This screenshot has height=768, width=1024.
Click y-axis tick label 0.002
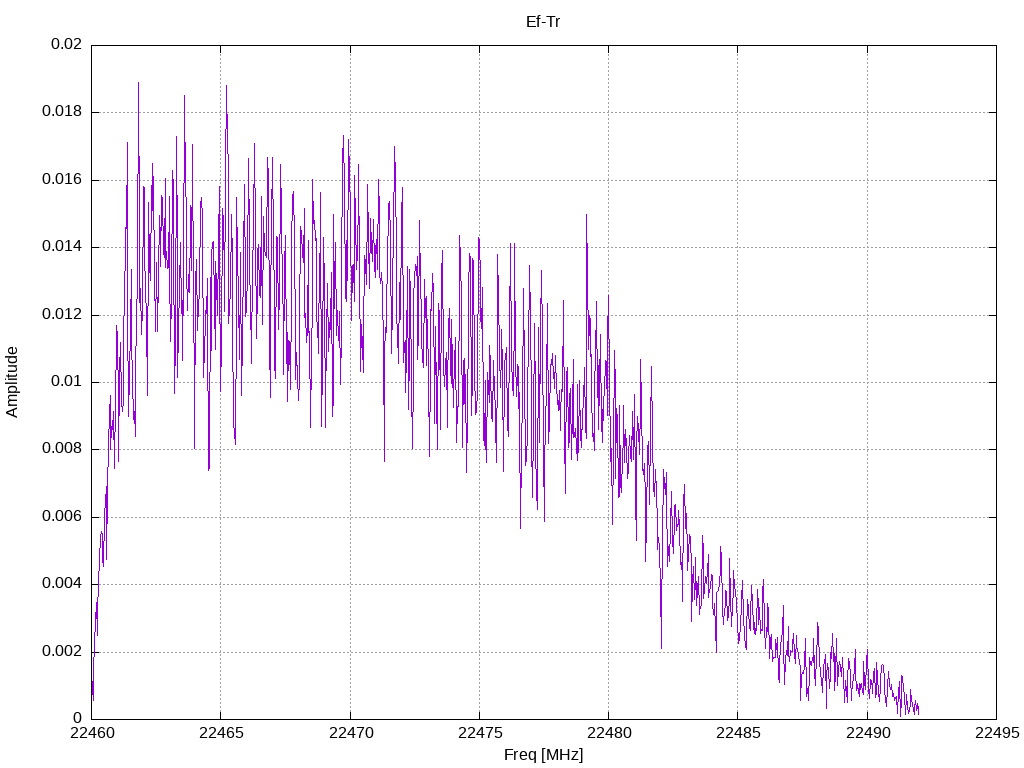pyautogui.click(x=63, y=652)
